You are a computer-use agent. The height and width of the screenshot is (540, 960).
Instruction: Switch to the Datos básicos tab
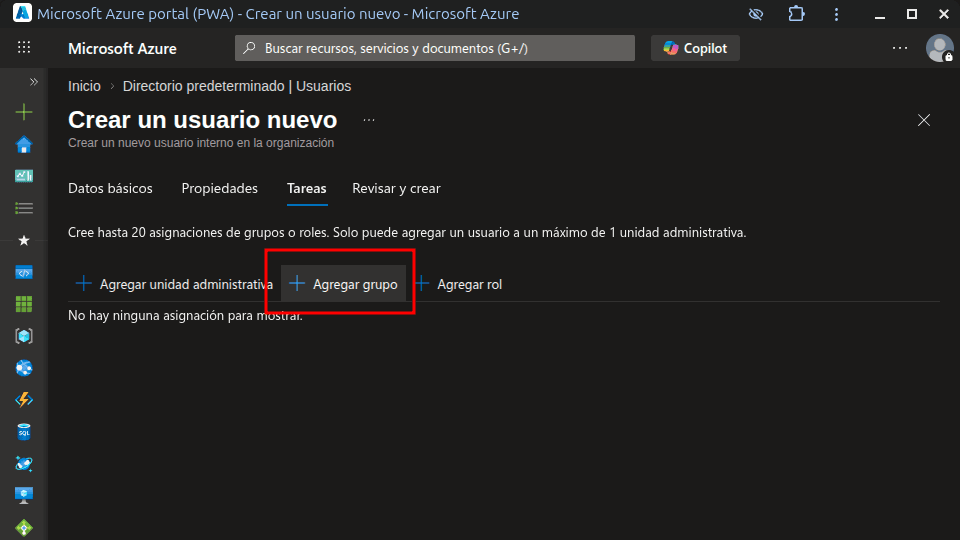[x=110, y=188]
